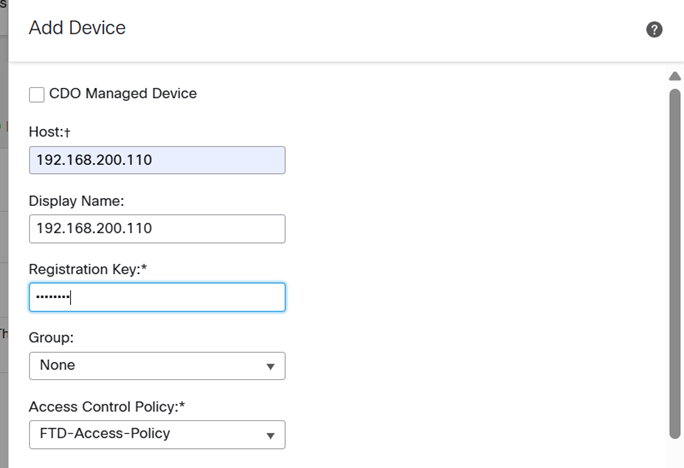The image size is (684, 468).
Task: Click the dagger symbol next to Host
Action: [x=67, y=132]
